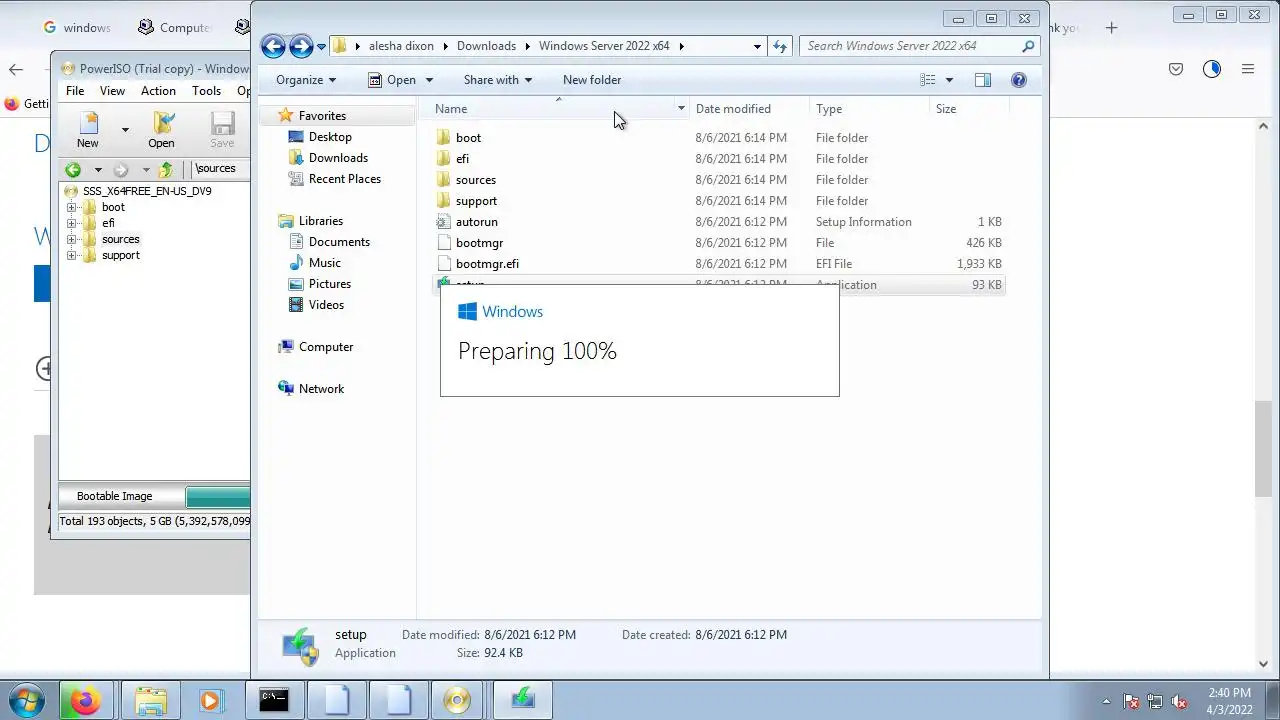Click the Open toolbar button
The image size is (1280, 720).
coord(392,80)
